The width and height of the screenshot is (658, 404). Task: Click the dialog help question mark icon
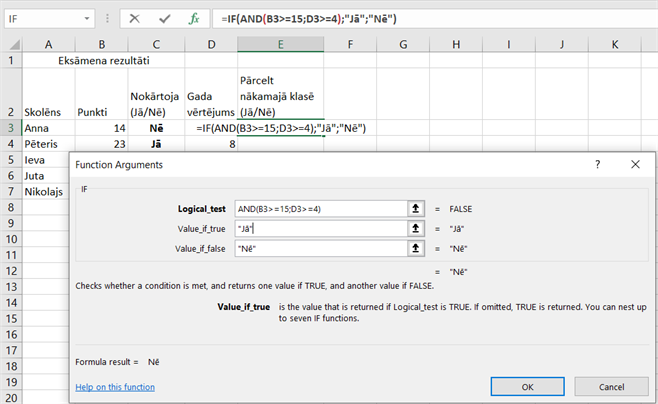(597, 164)
